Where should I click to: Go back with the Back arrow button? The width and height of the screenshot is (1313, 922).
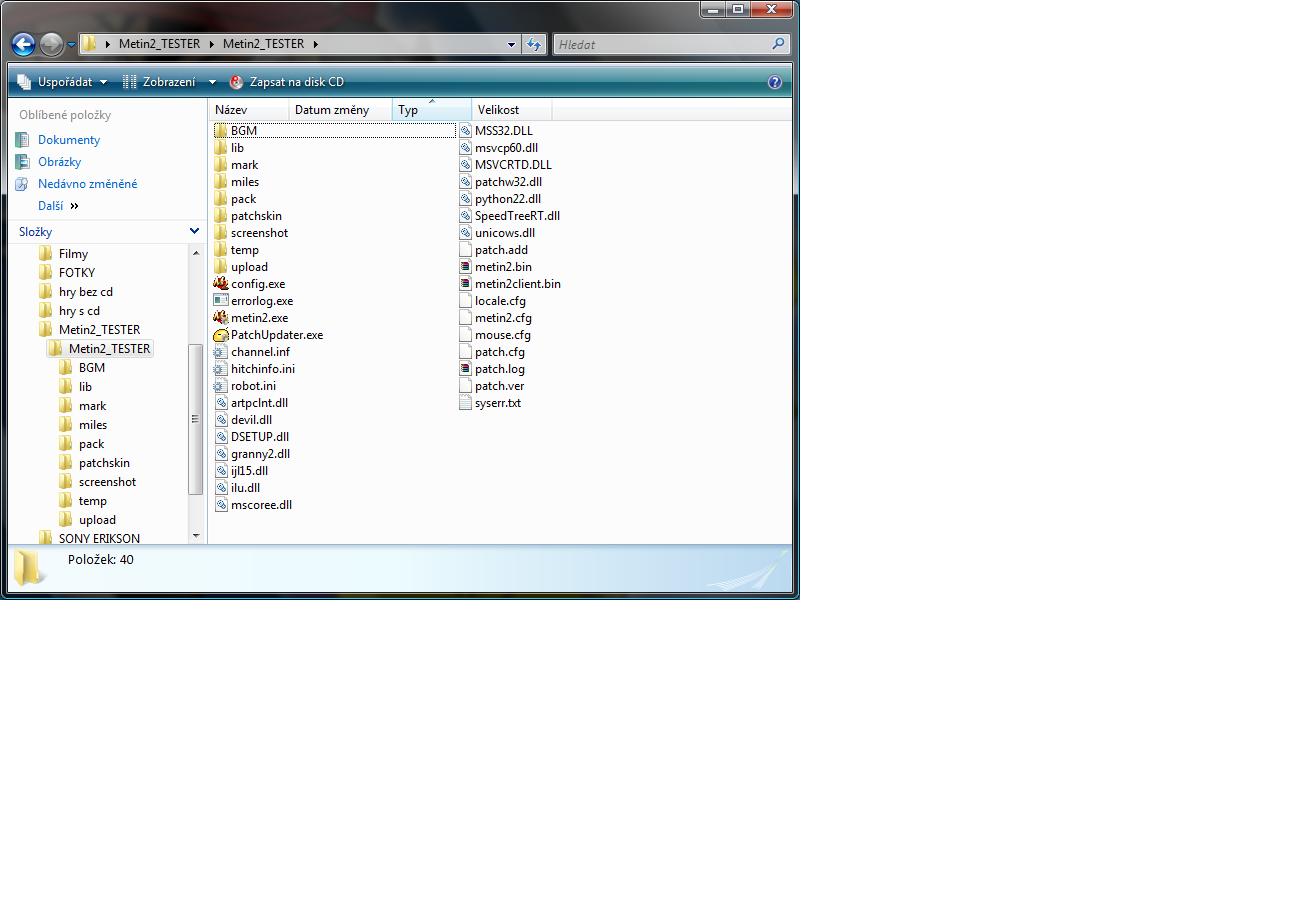[x=23, y=44]
